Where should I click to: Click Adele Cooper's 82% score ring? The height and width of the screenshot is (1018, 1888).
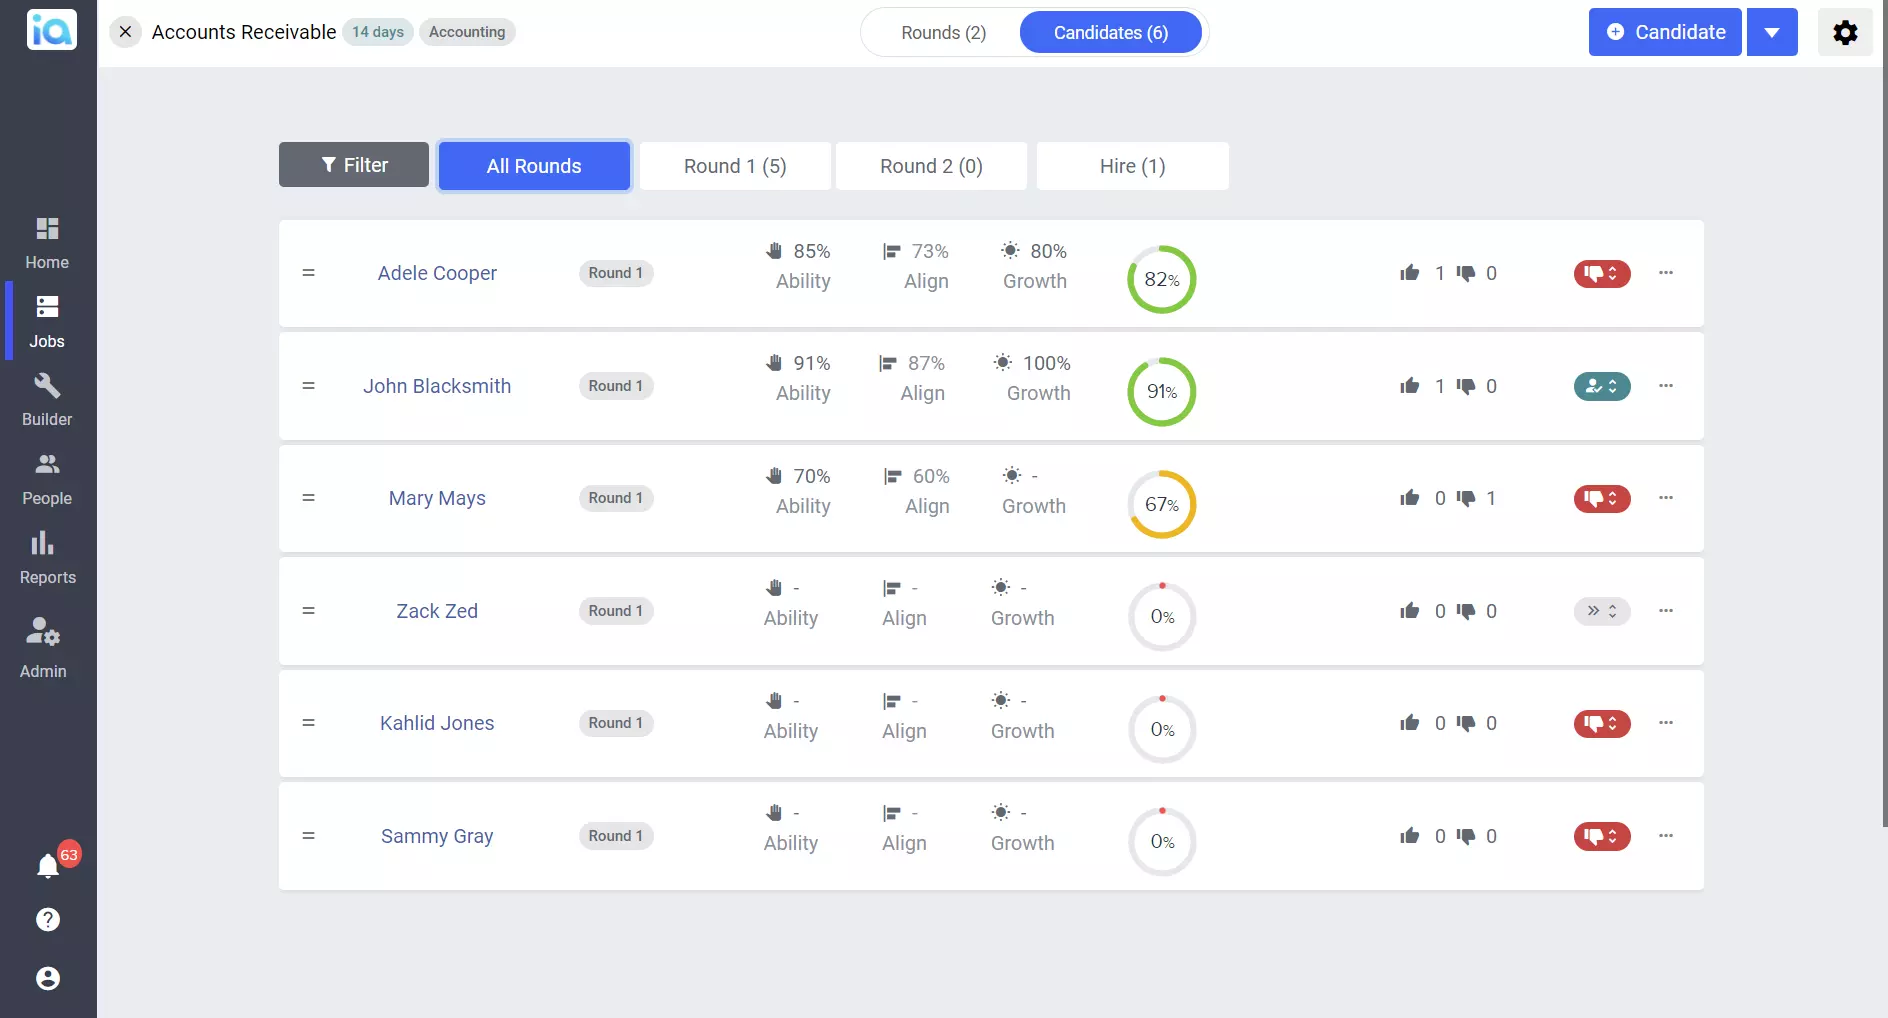[x=1161, y=279]
